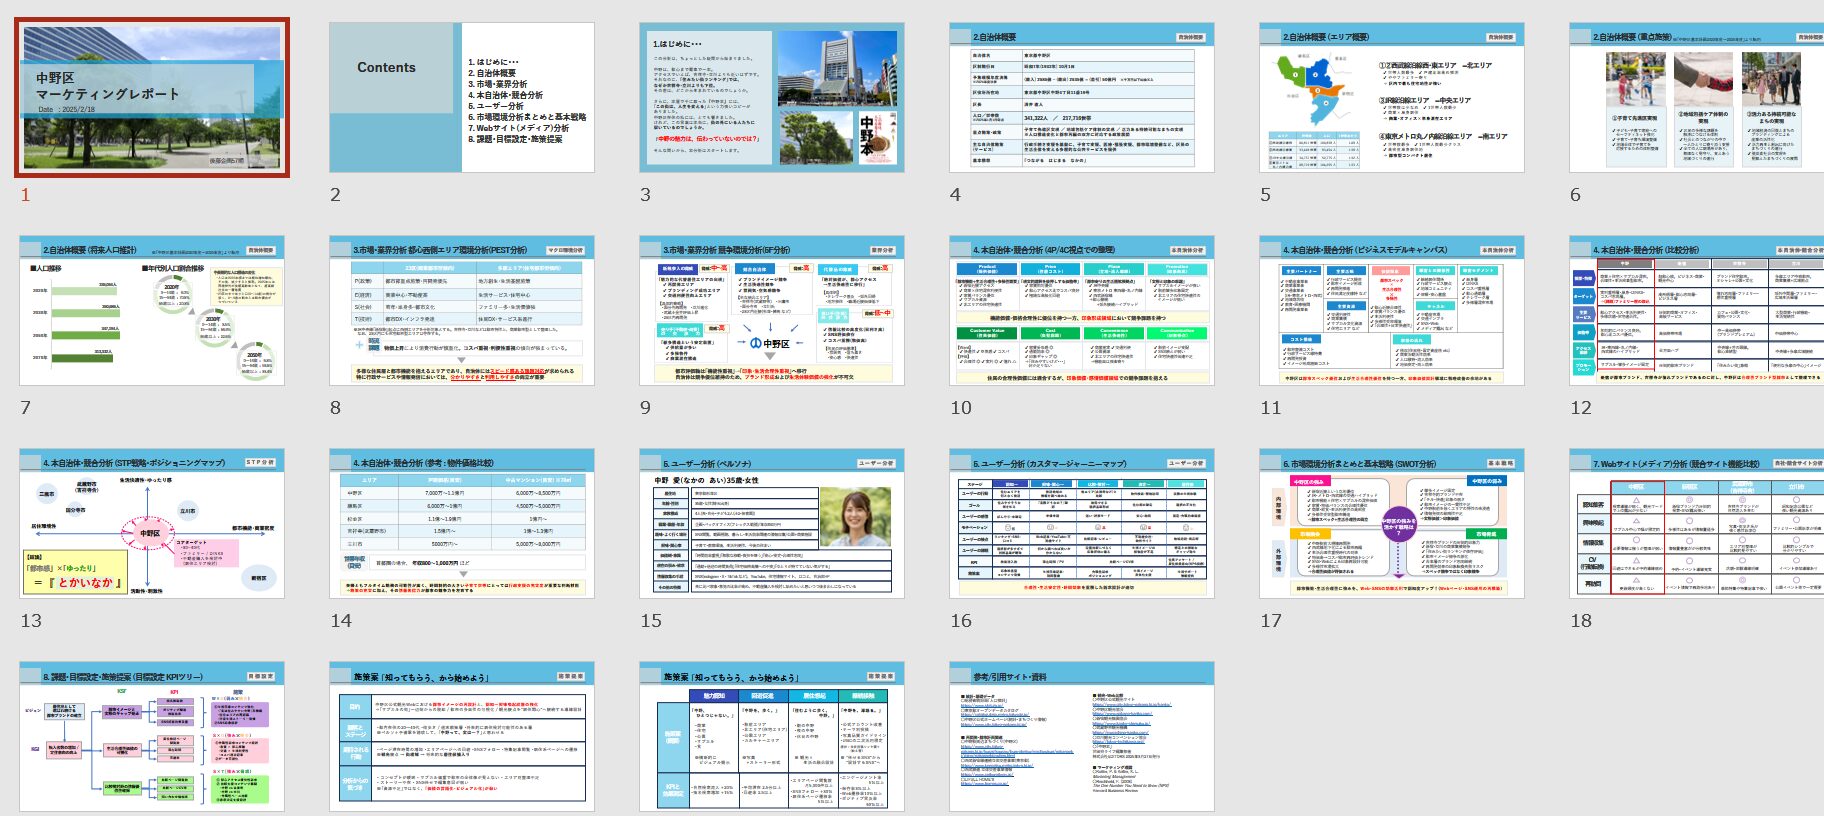The height and width of the screenshot is (816, 1824).
Task: Select slide 15 persona slide with woman photo
Action: [x=772, y=524]
